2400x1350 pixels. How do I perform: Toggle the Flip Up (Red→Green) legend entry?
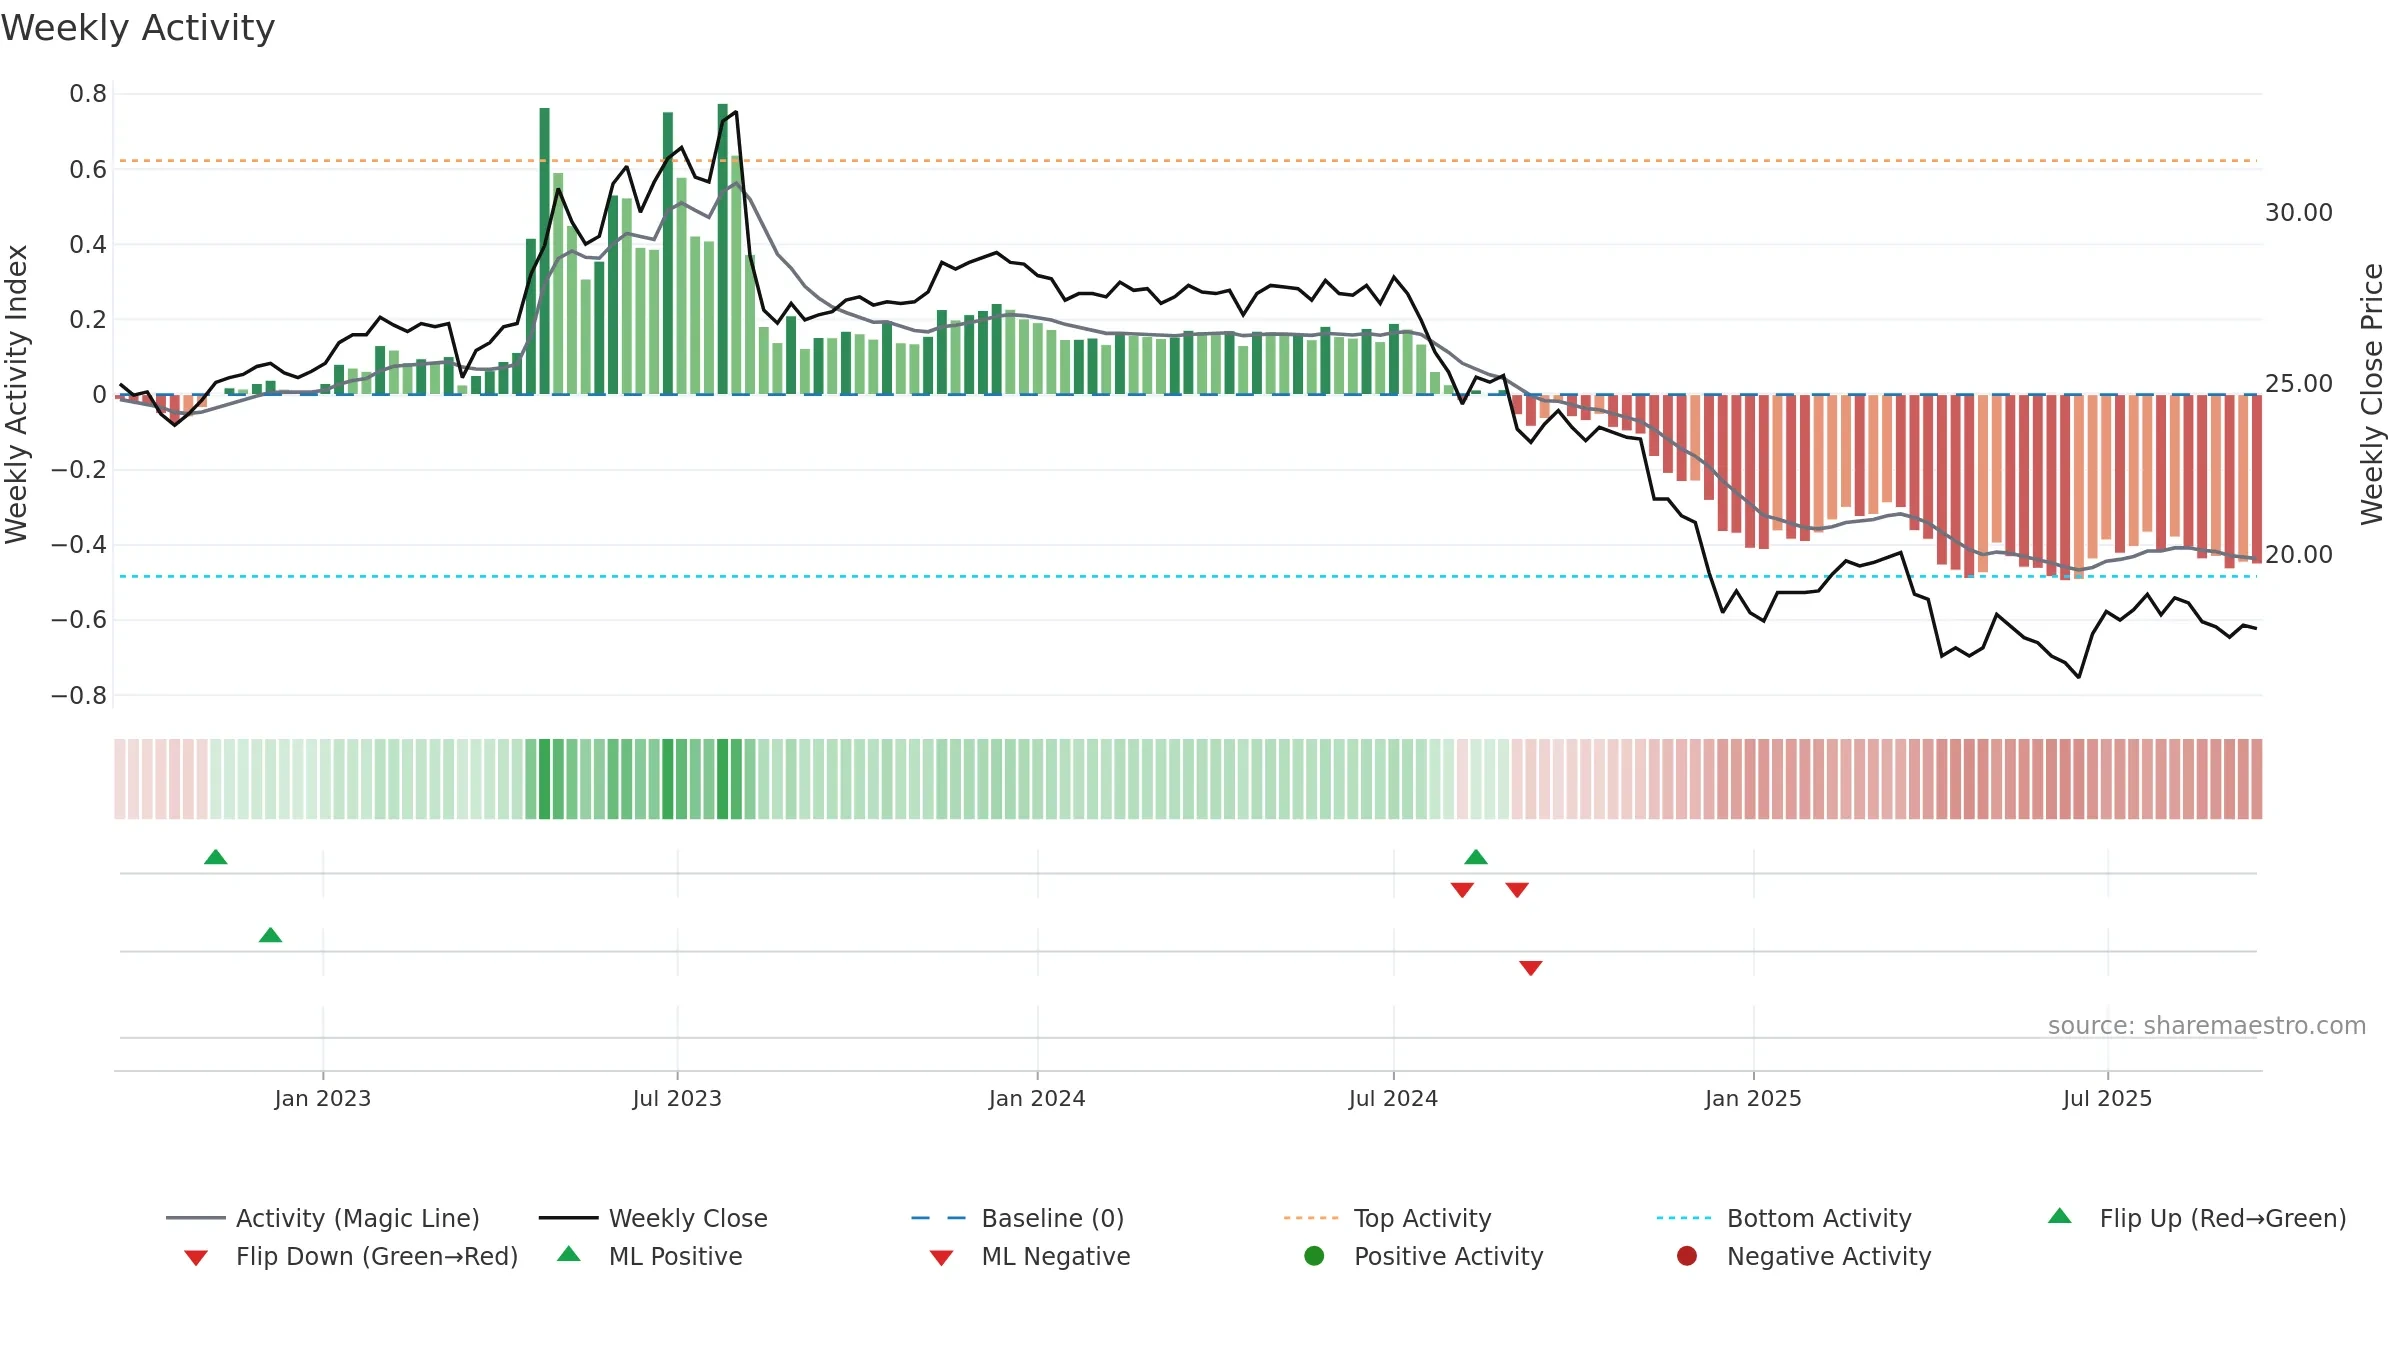tap(2197, 1218)
